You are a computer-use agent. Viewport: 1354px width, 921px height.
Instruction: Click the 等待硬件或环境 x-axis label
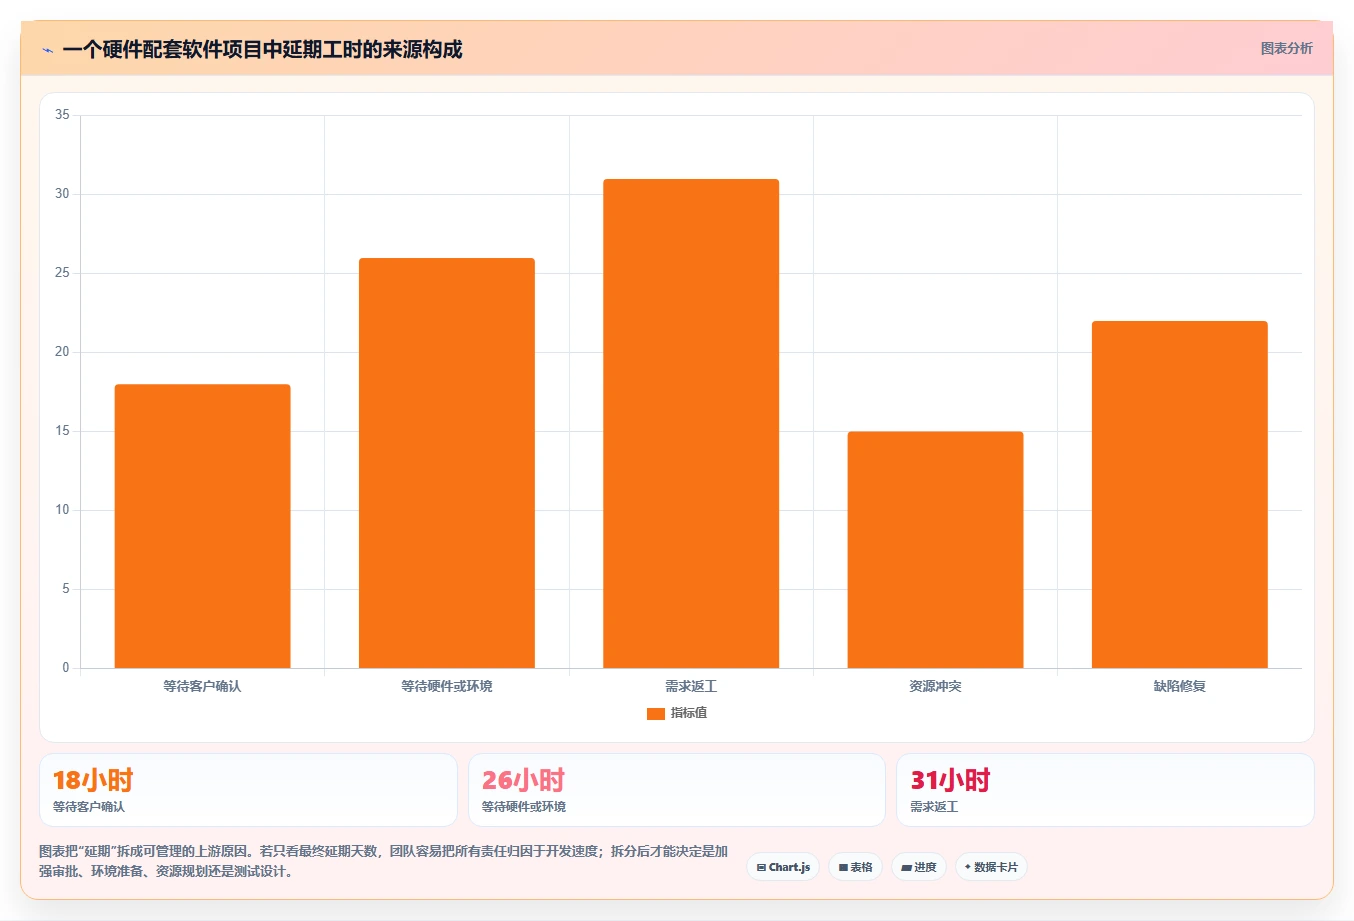[447, 686]
